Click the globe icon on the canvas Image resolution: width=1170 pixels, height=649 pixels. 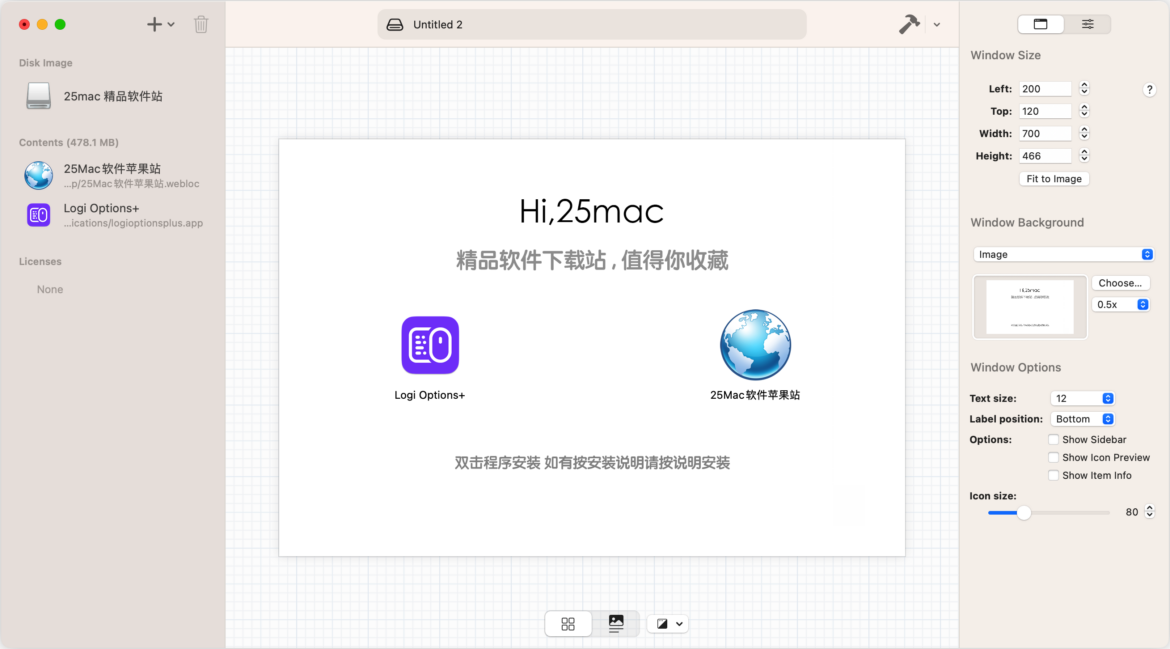point(755,345)
